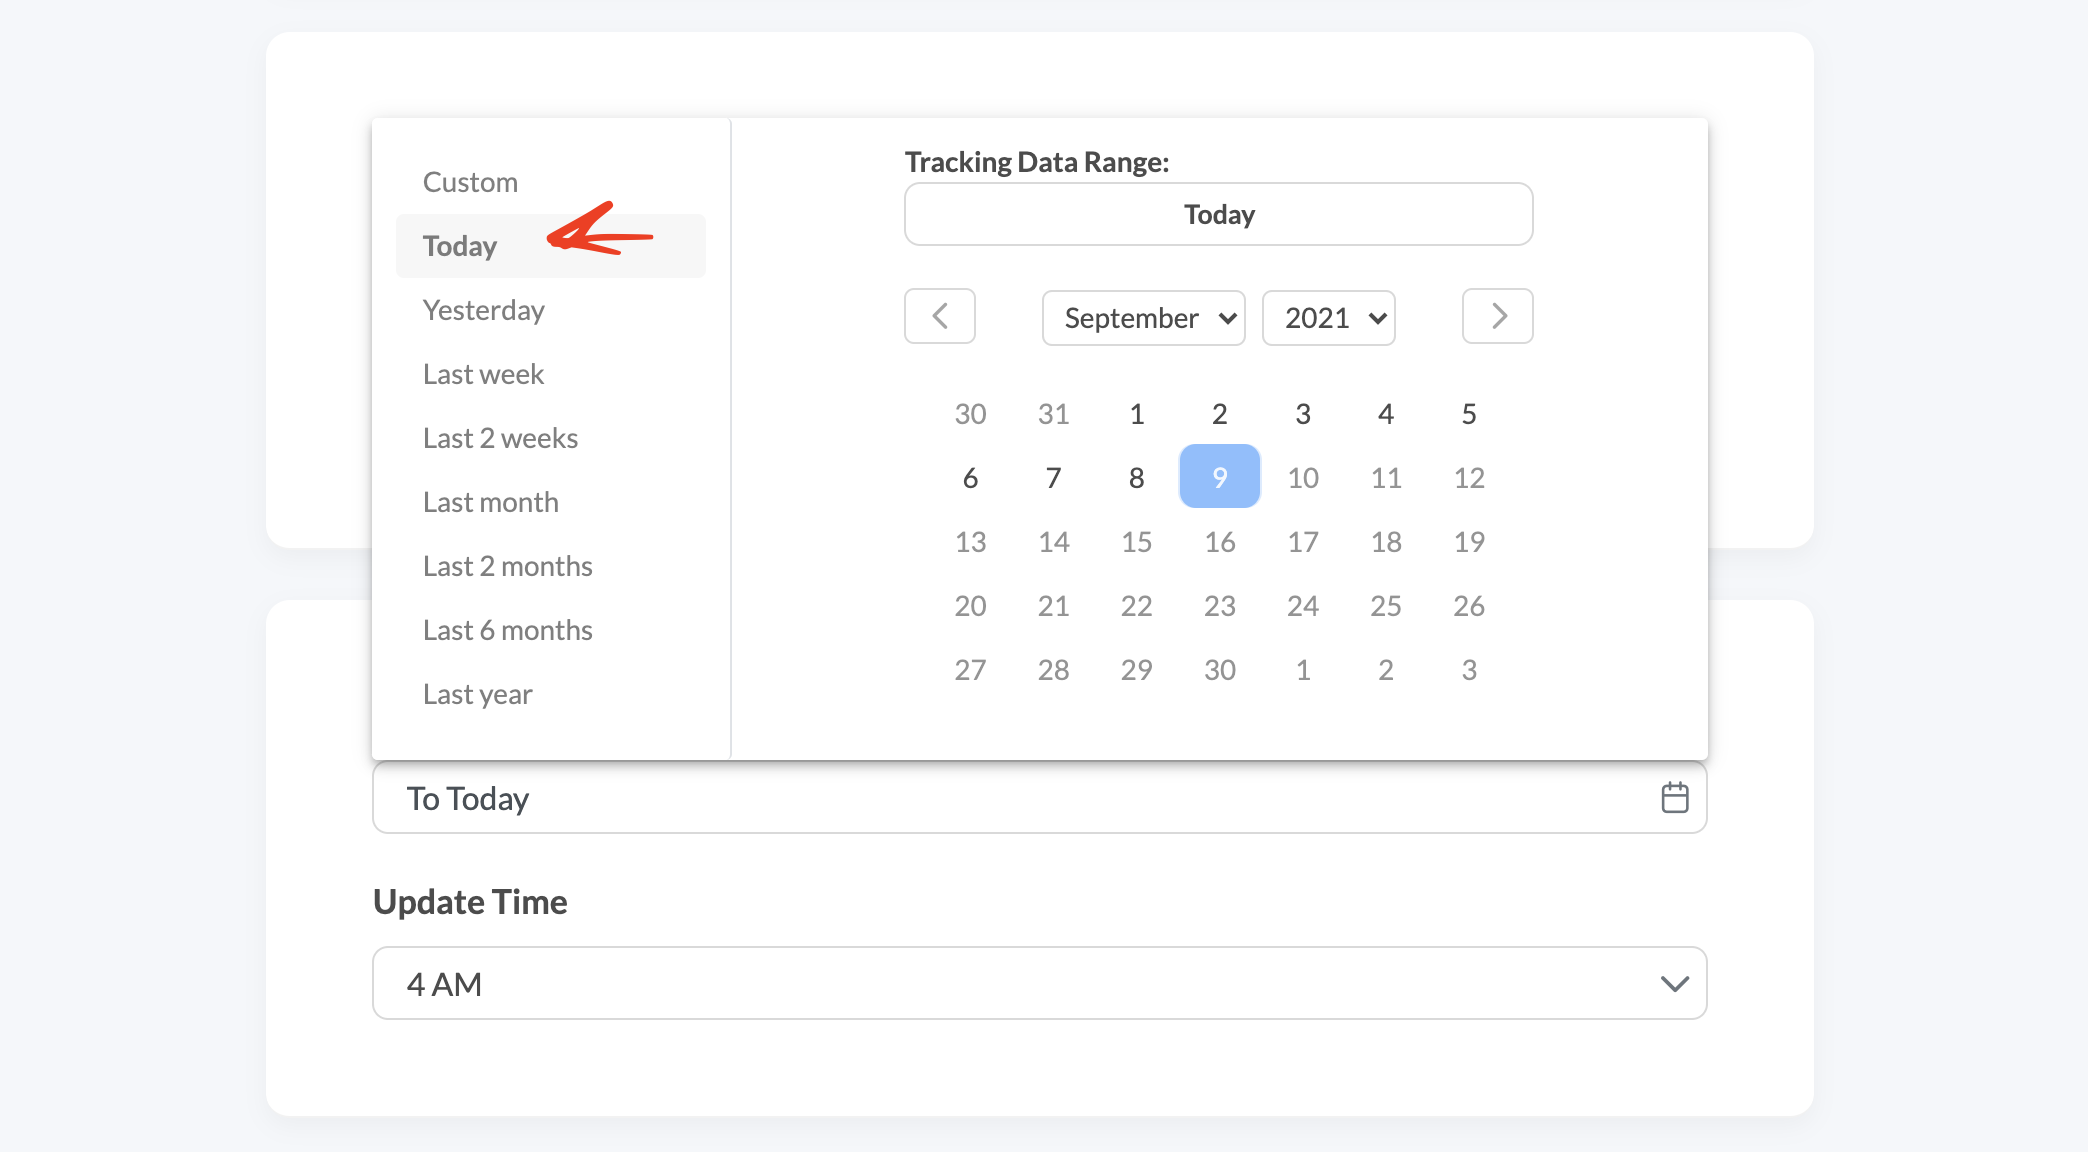Open the September month dropdown
Image resolution: width=2088 pixels, height=1152 pixels.
pyautogui.click(x=1144, y=318)
